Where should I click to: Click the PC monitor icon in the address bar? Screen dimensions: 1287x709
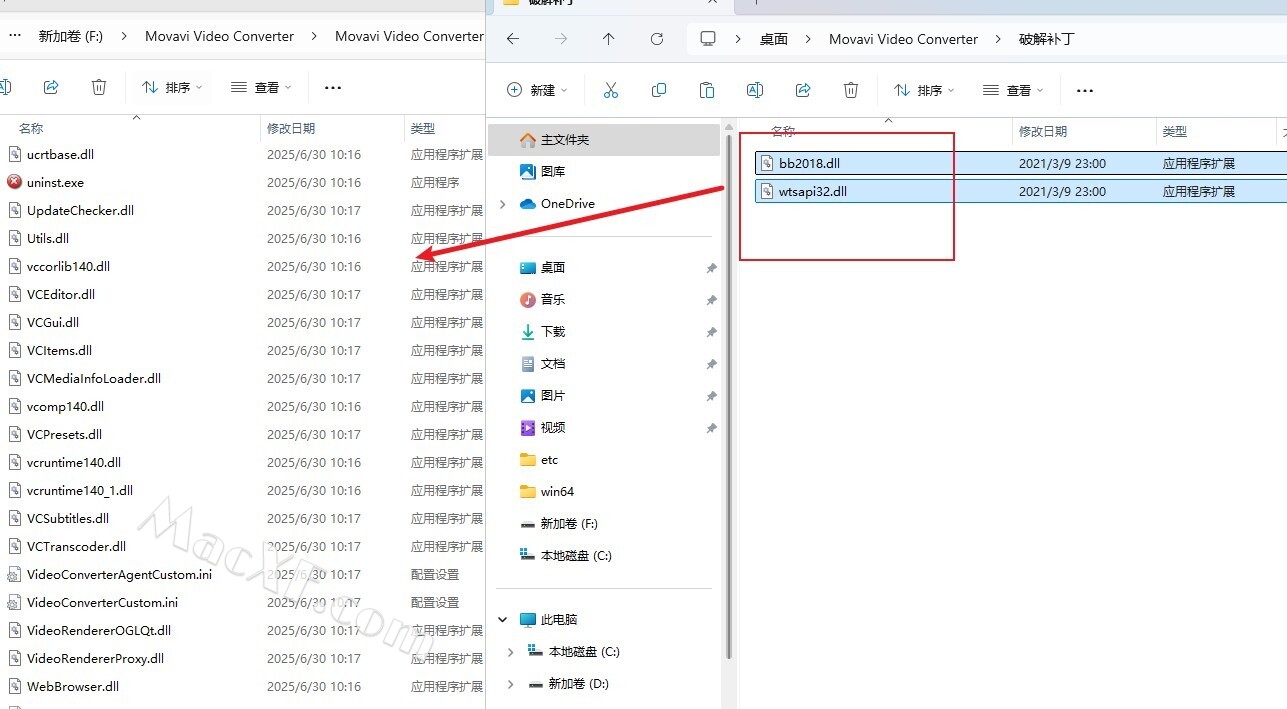click(x=708, y=39)
